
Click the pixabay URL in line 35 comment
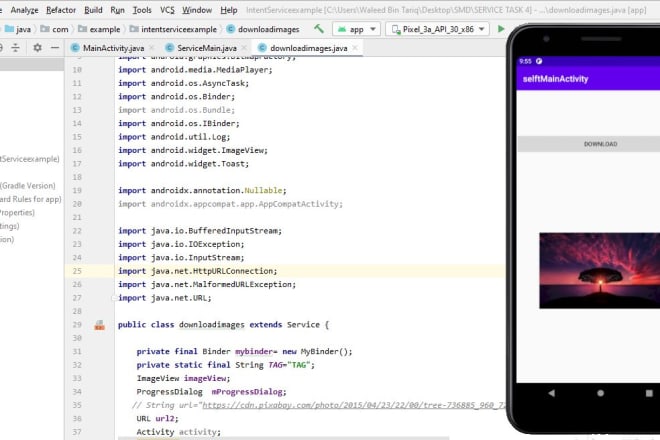[354, 405]
